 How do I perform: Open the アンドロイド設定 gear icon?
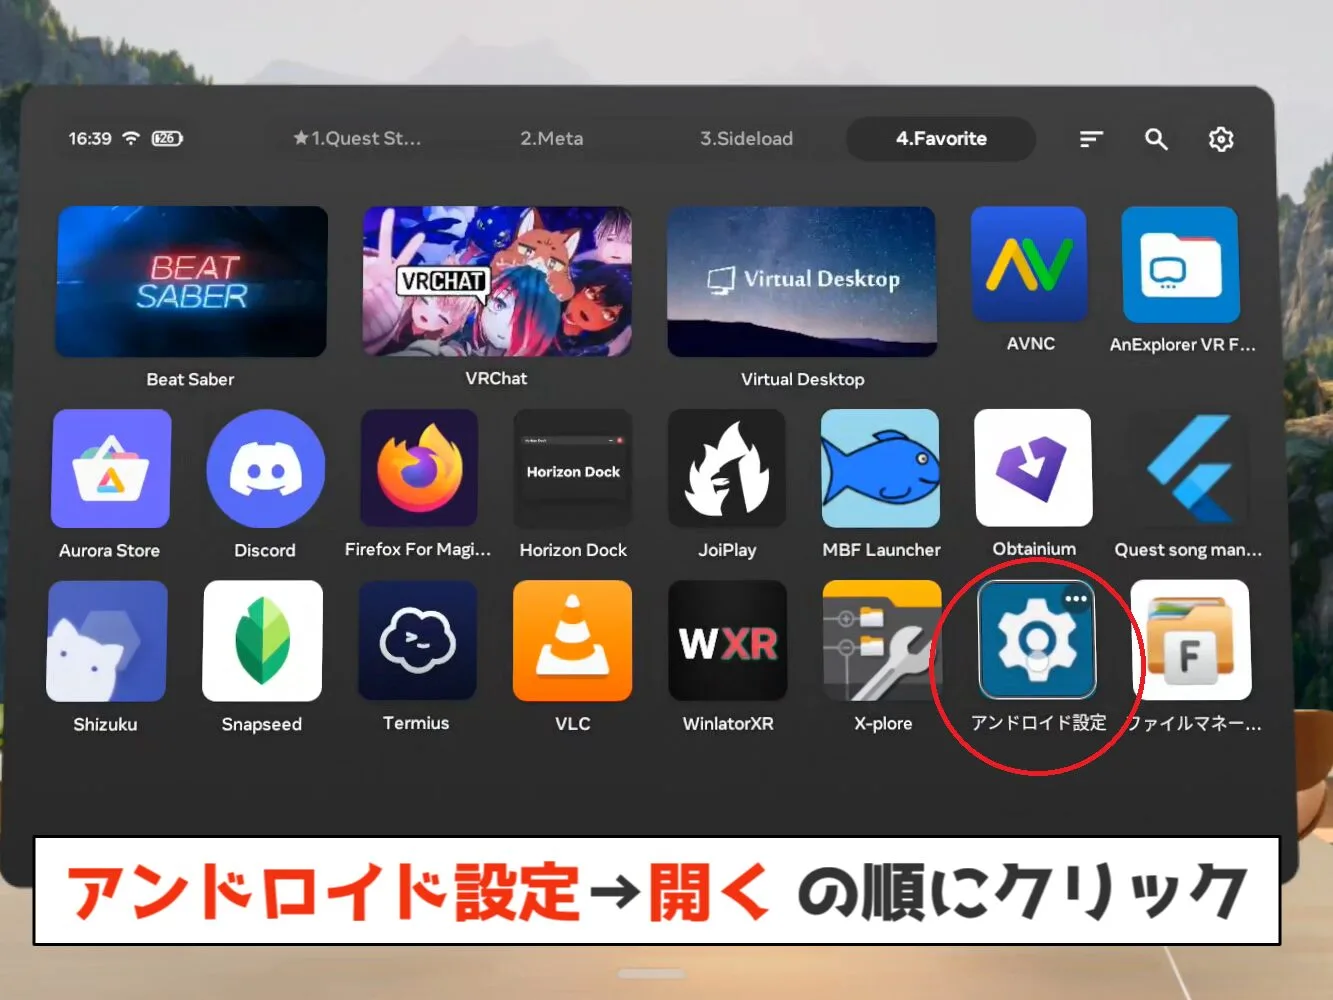pyautogui.click(x=1037, y=641)
